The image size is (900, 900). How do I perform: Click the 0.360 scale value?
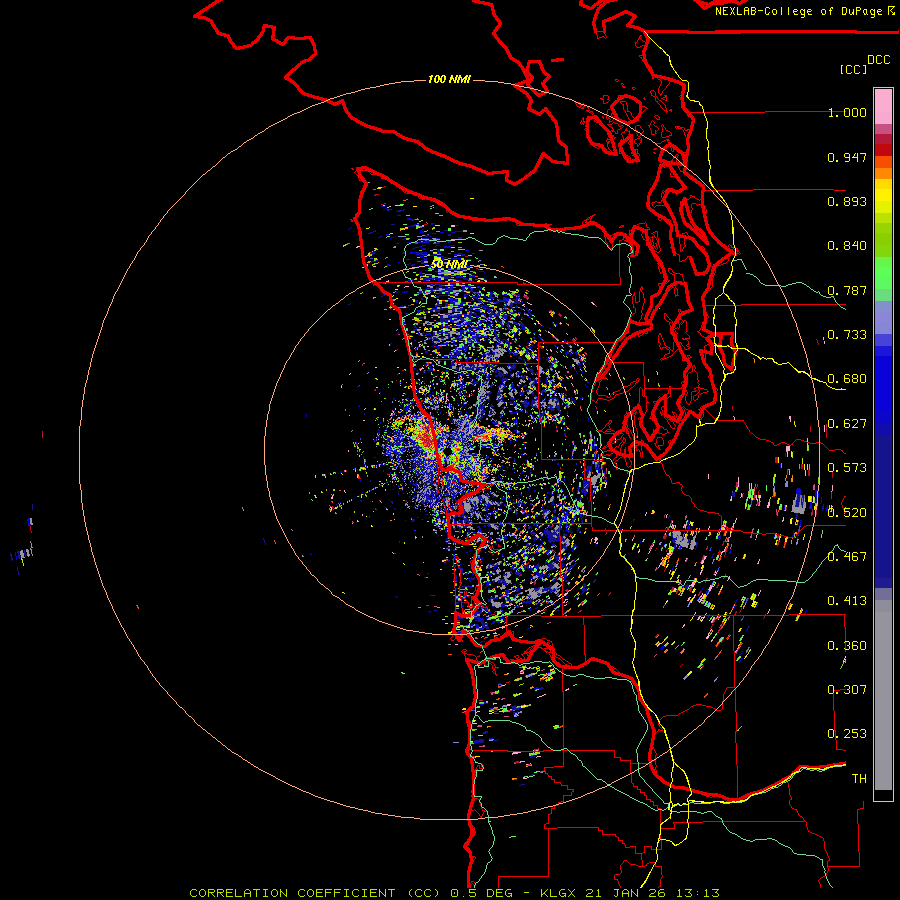point(847,646)
